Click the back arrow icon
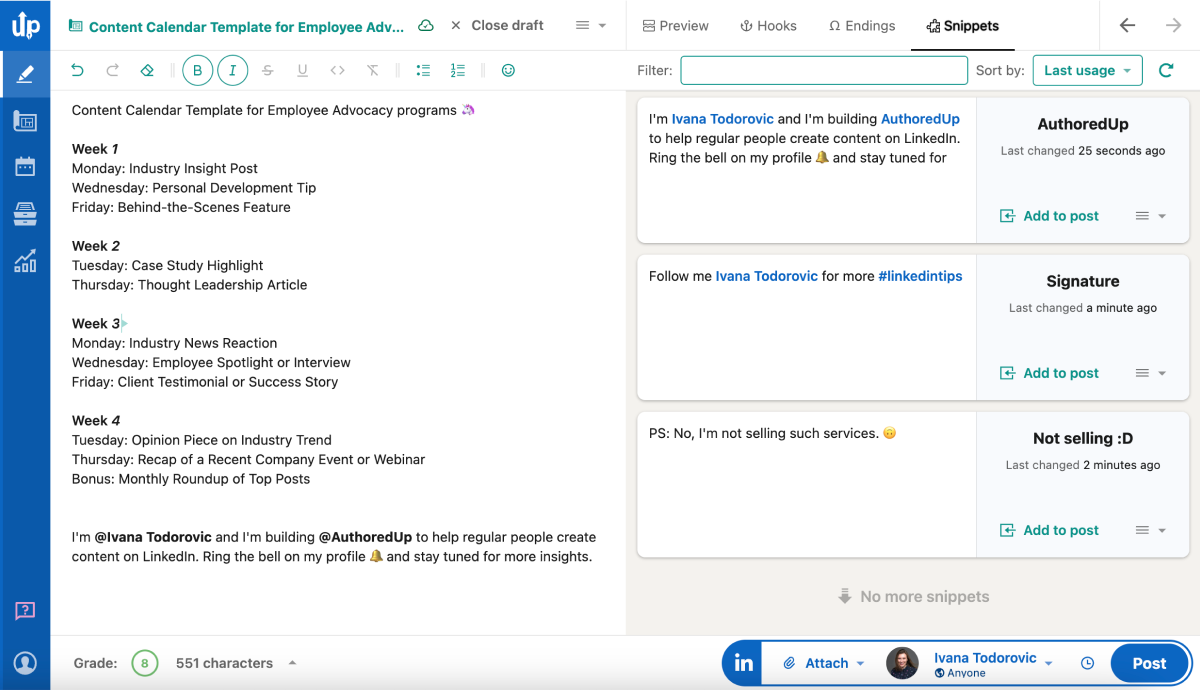The width and height of the screenshot is (1200, 690). click(1127, 25)
